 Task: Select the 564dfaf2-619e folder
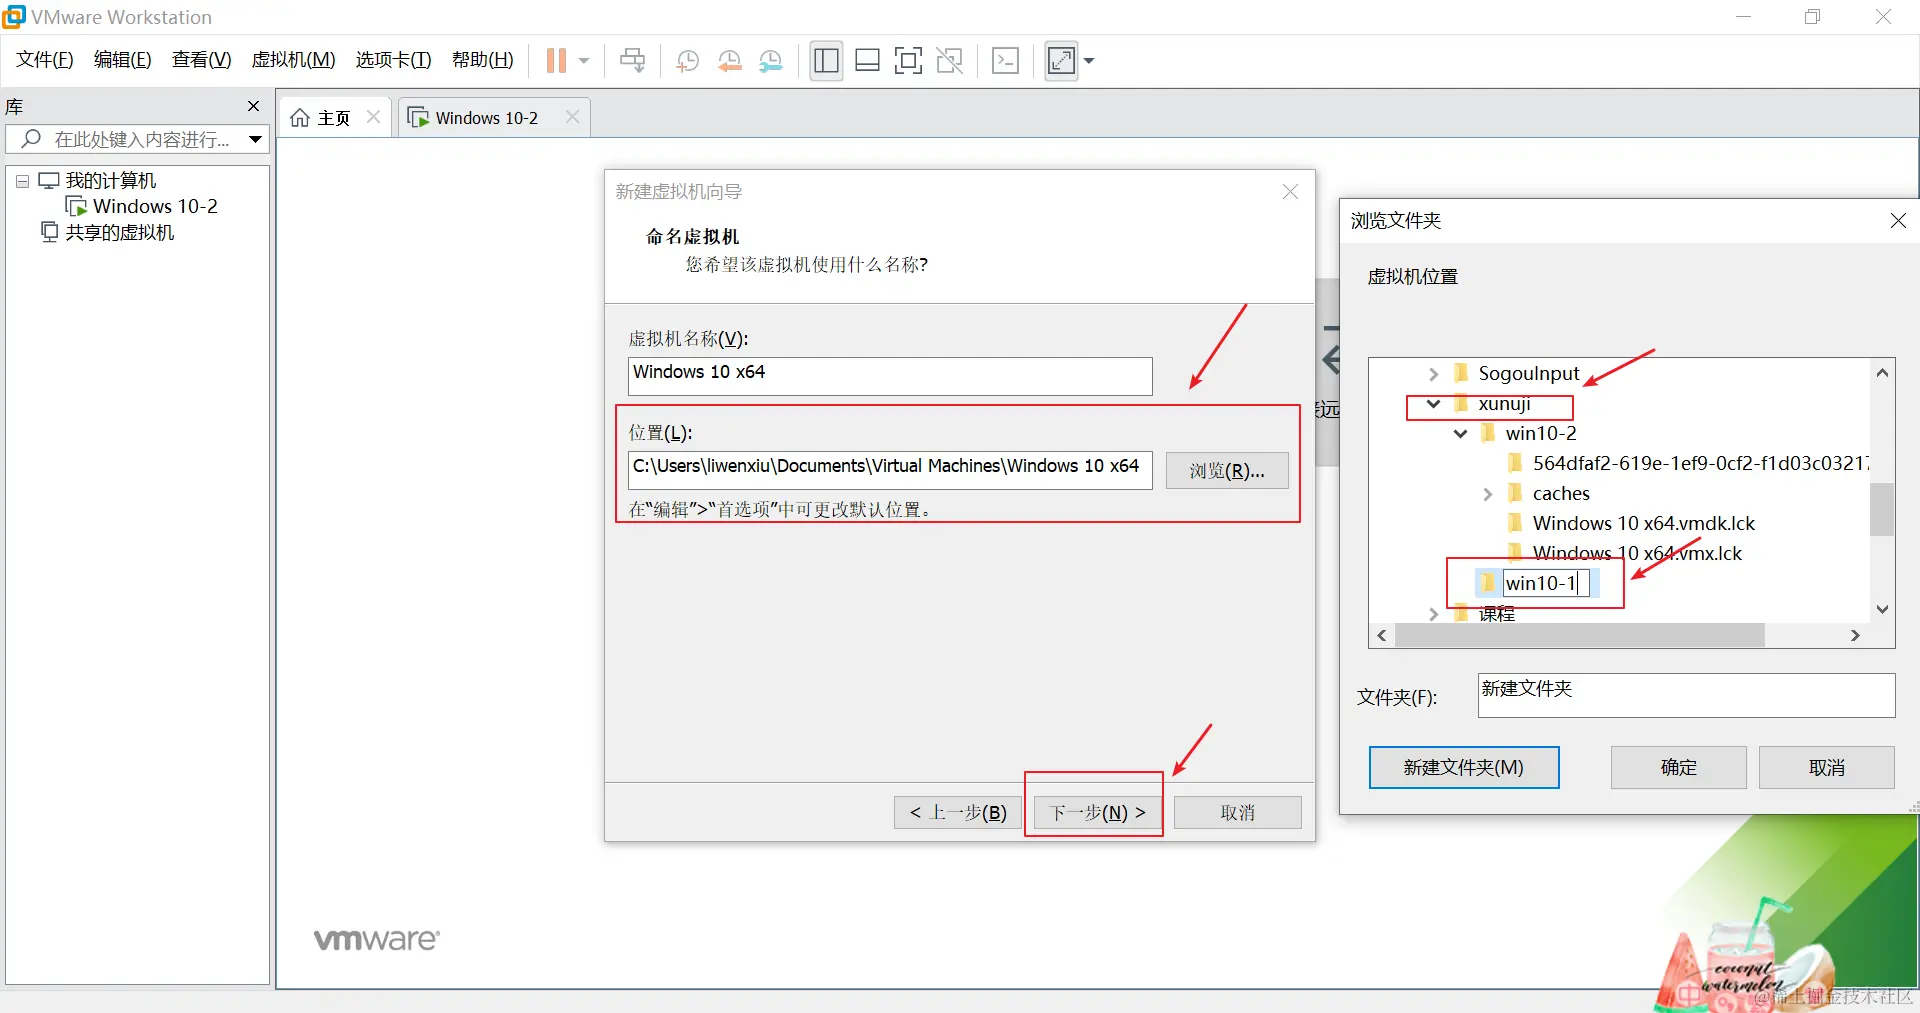pyautogui.click(x=1700, y=463)
